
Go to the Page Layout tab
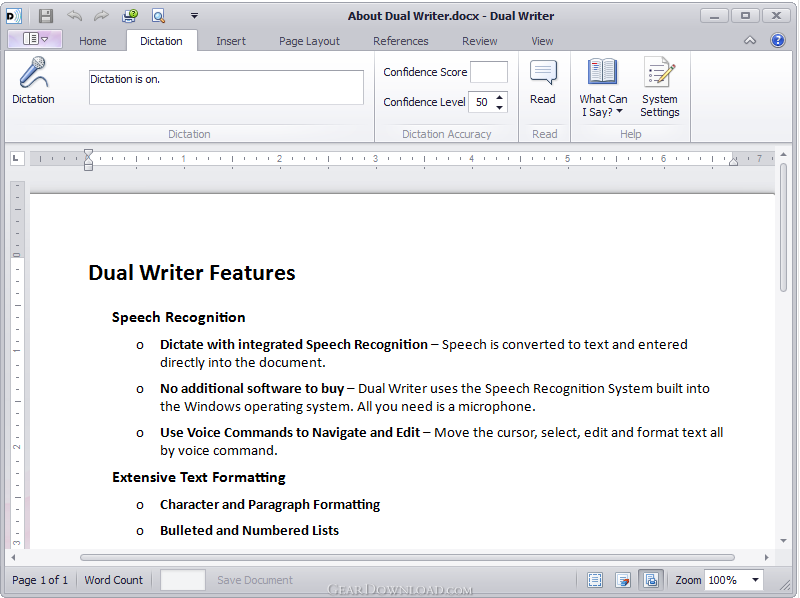tap(309, 41)
